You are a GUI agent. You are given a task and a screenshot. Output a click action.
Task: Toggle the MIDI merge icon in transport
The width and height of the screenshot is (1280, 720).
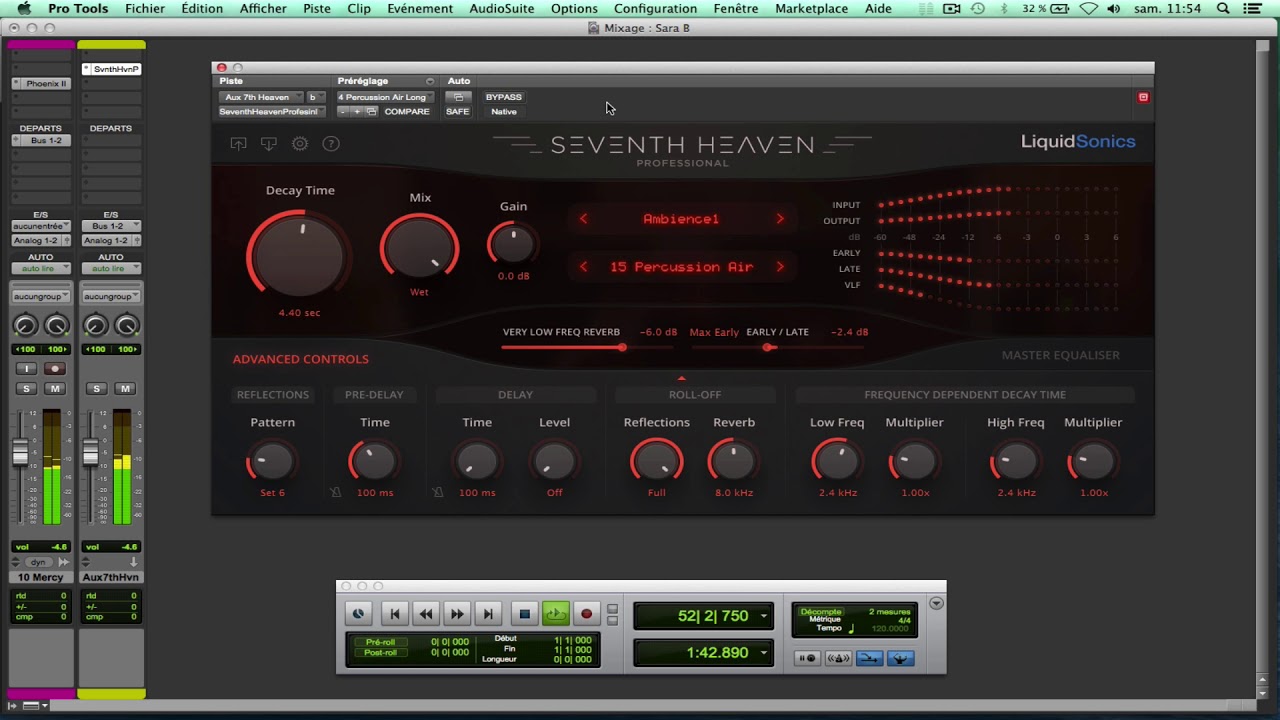tap(869, 658)
